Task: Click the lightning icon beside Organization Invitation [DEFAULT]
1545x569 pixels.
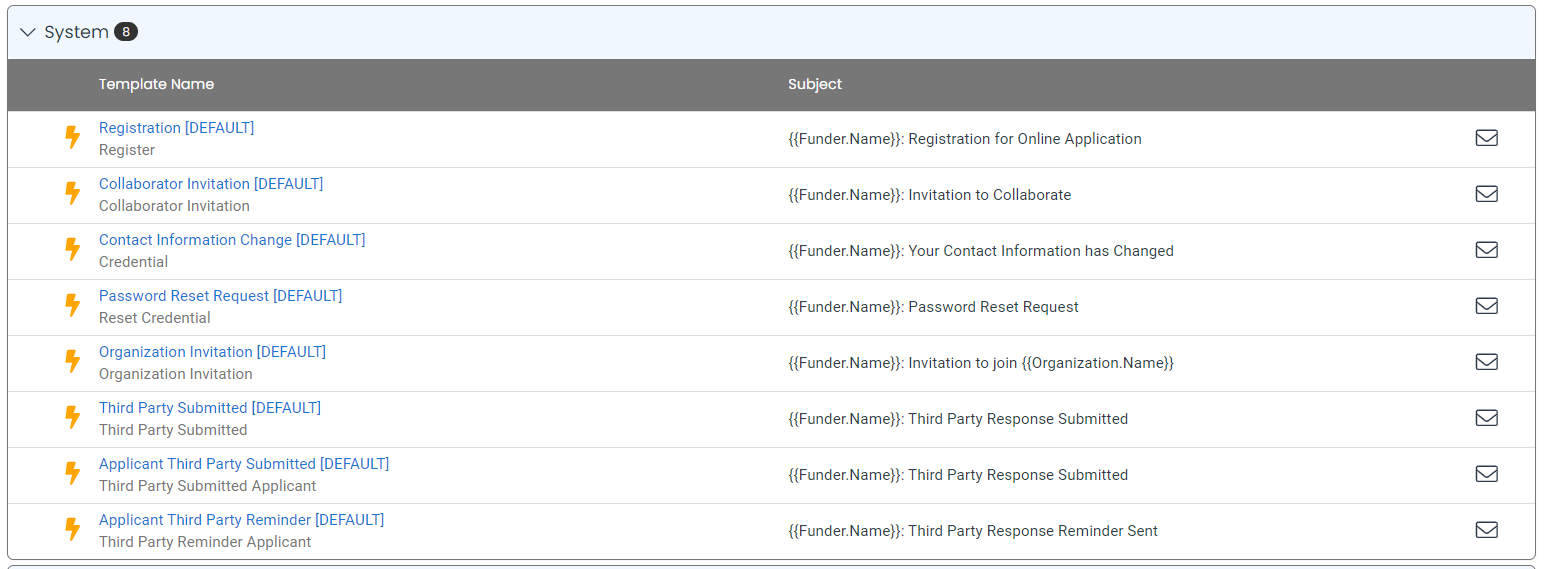Action: click(72, 362)
